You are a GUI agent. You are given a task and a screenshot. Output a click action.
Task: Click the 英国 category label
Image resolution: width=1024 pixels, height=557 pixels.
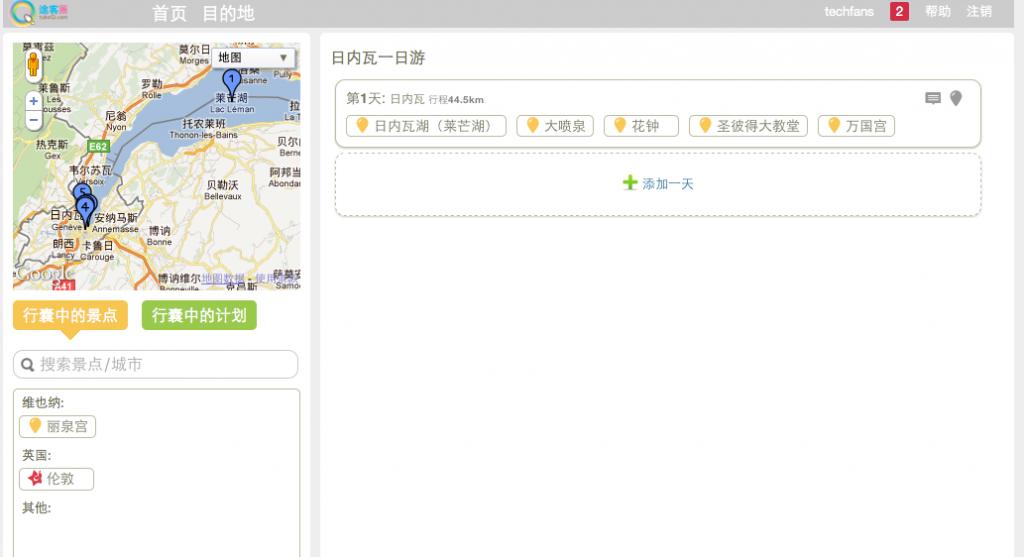(37, 455)
